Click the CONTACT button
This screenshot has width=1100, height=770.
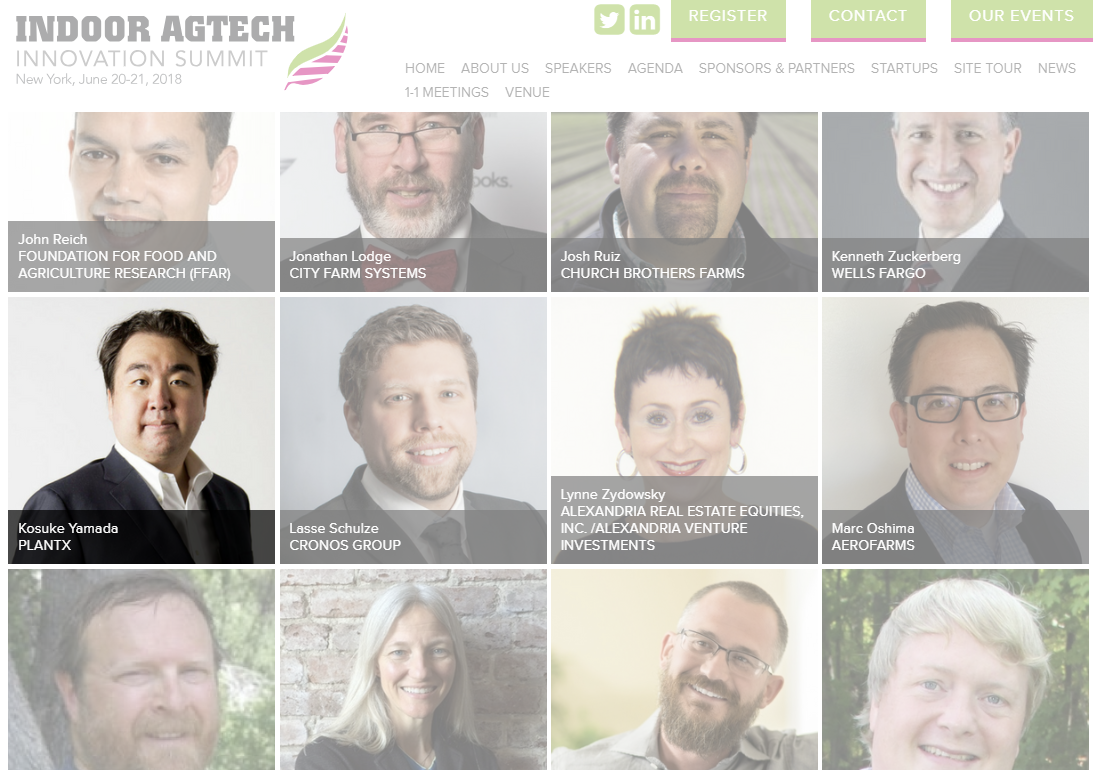coord(868,20)
